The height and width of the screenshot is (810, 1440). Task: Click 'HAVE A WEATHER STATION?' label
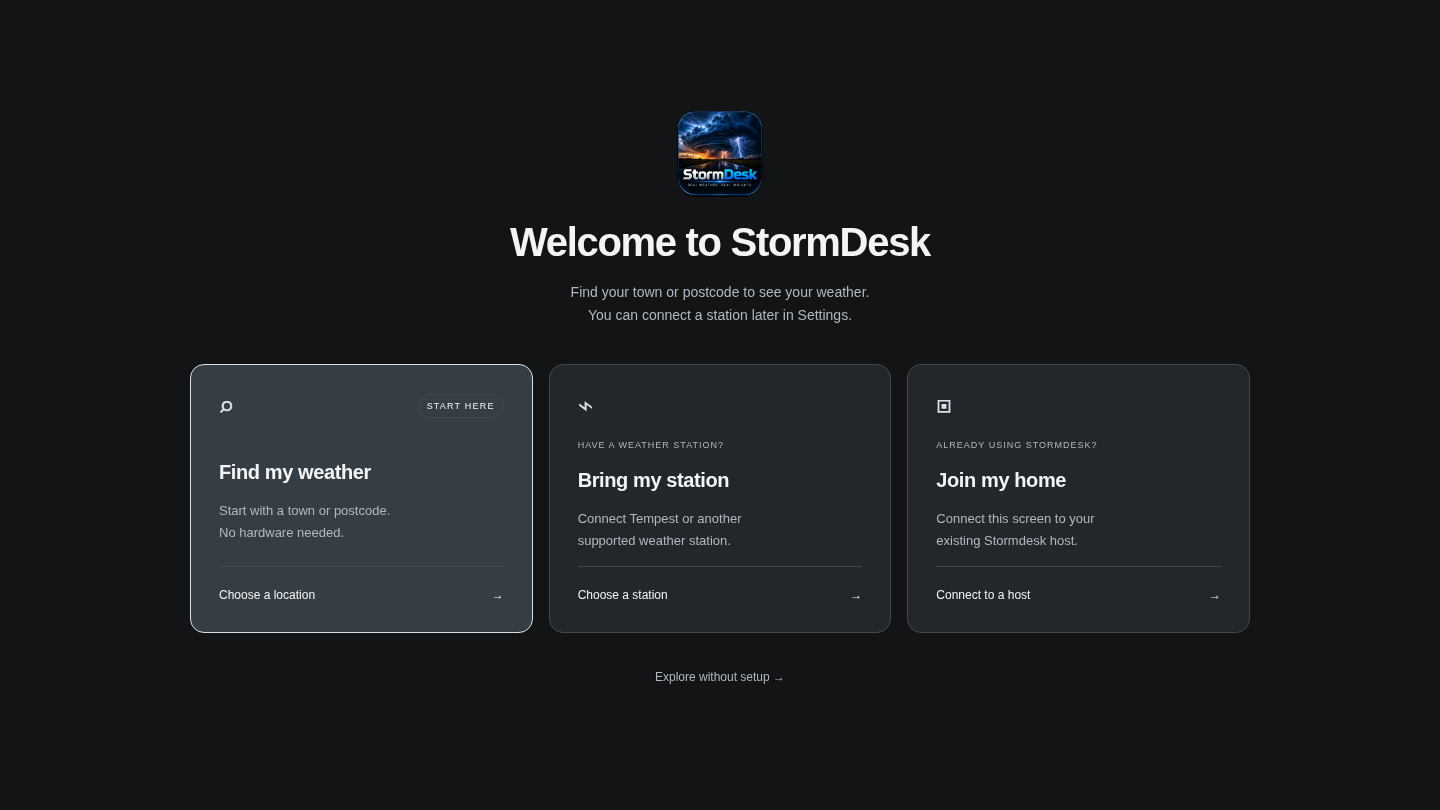(651, 445)
